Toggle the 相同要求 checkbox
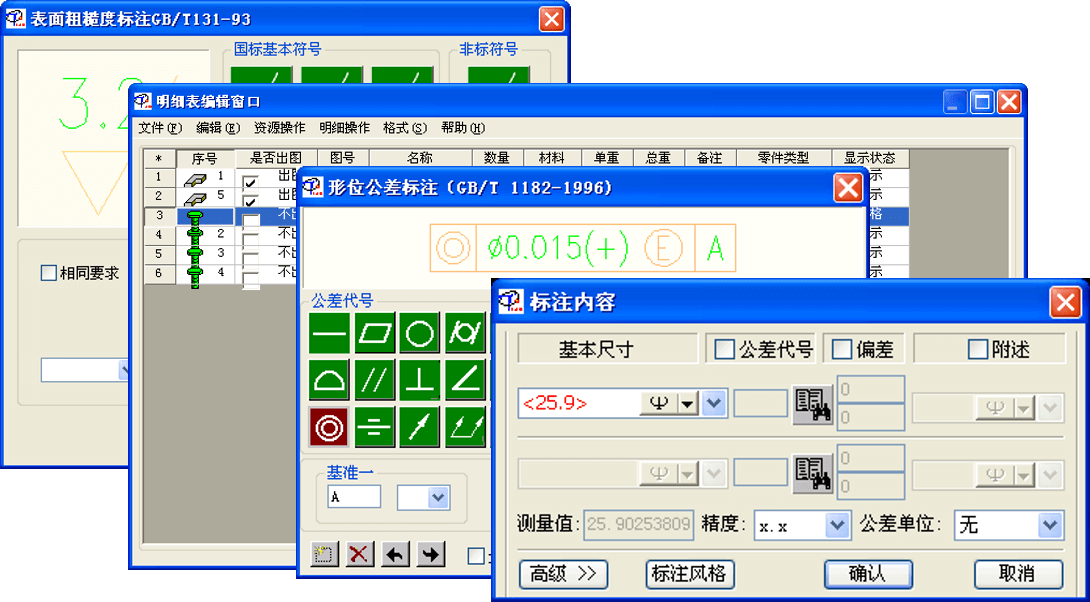The height and width of the screenshot is (602, 1090). click(x=49, y=273)
